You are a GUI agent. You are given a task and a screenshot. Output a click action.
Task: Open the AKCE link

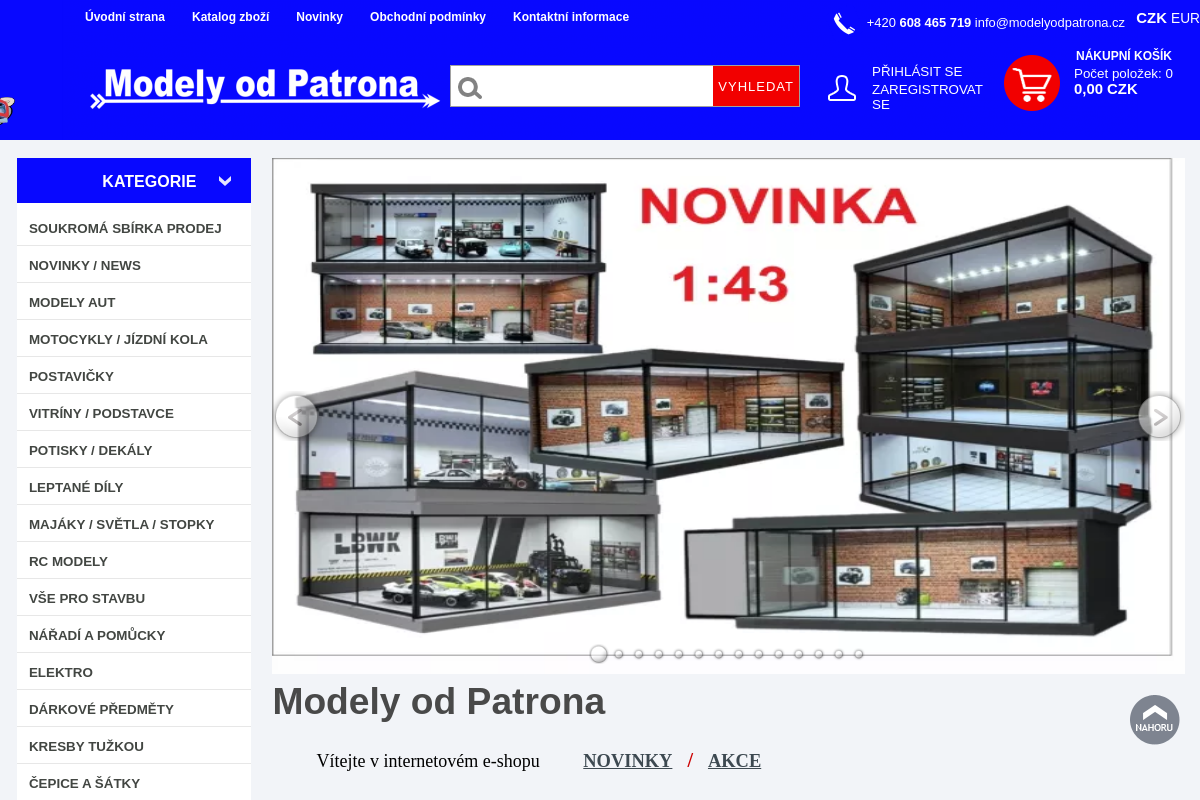click(x=734, y=760)
